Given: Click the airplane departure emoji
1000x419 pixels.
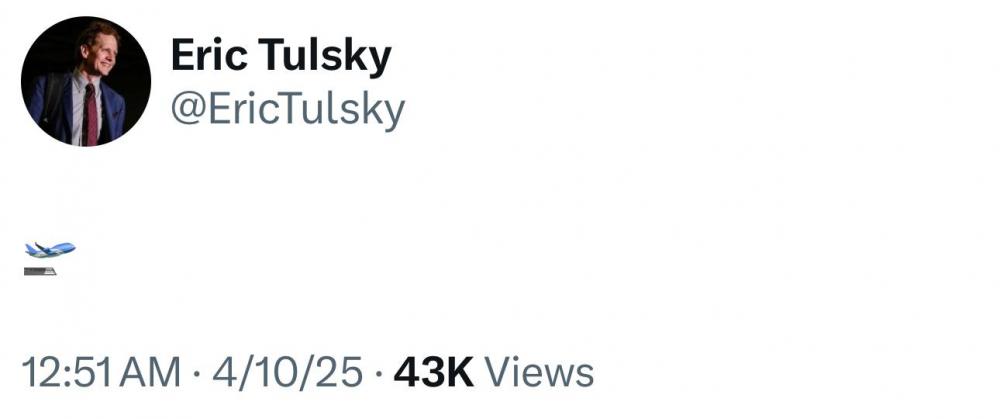Looking at the screenshot, I should click(49, 257).
